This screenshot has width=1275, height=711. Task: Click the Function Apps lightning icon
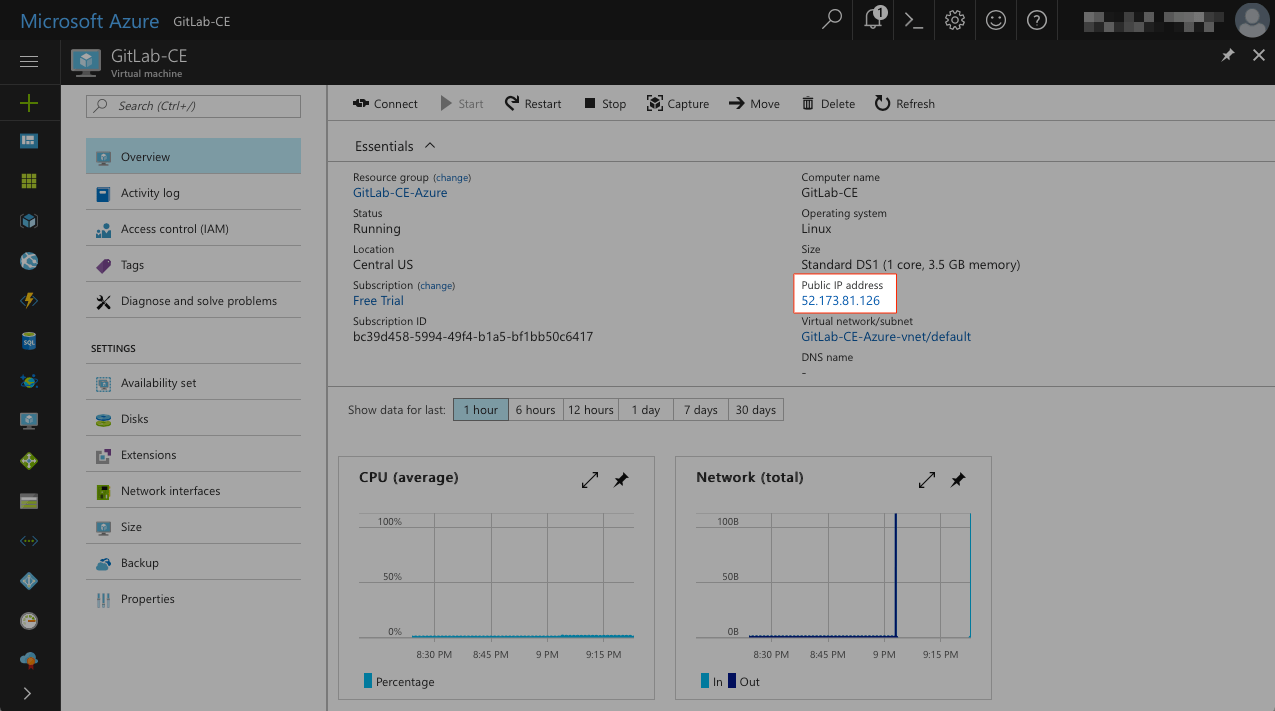[x=29, y=300]
